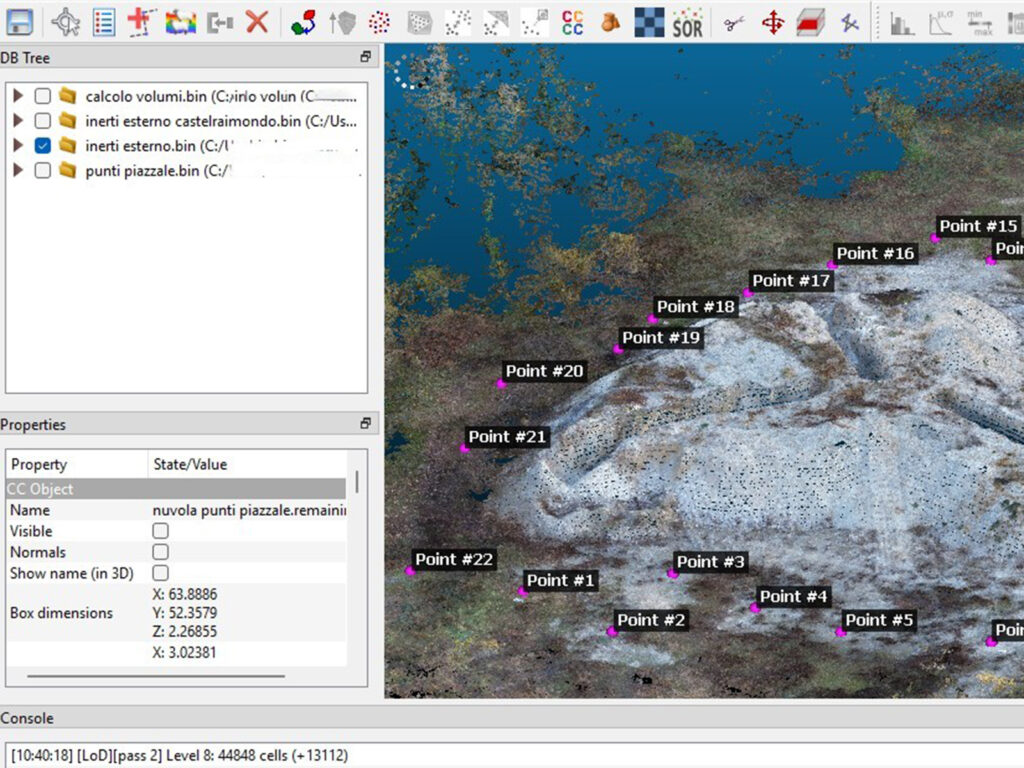Enable the calcolo volumi.bin checkbox
Viewport: 1024px width, 768px height.
tap(43, 96)
